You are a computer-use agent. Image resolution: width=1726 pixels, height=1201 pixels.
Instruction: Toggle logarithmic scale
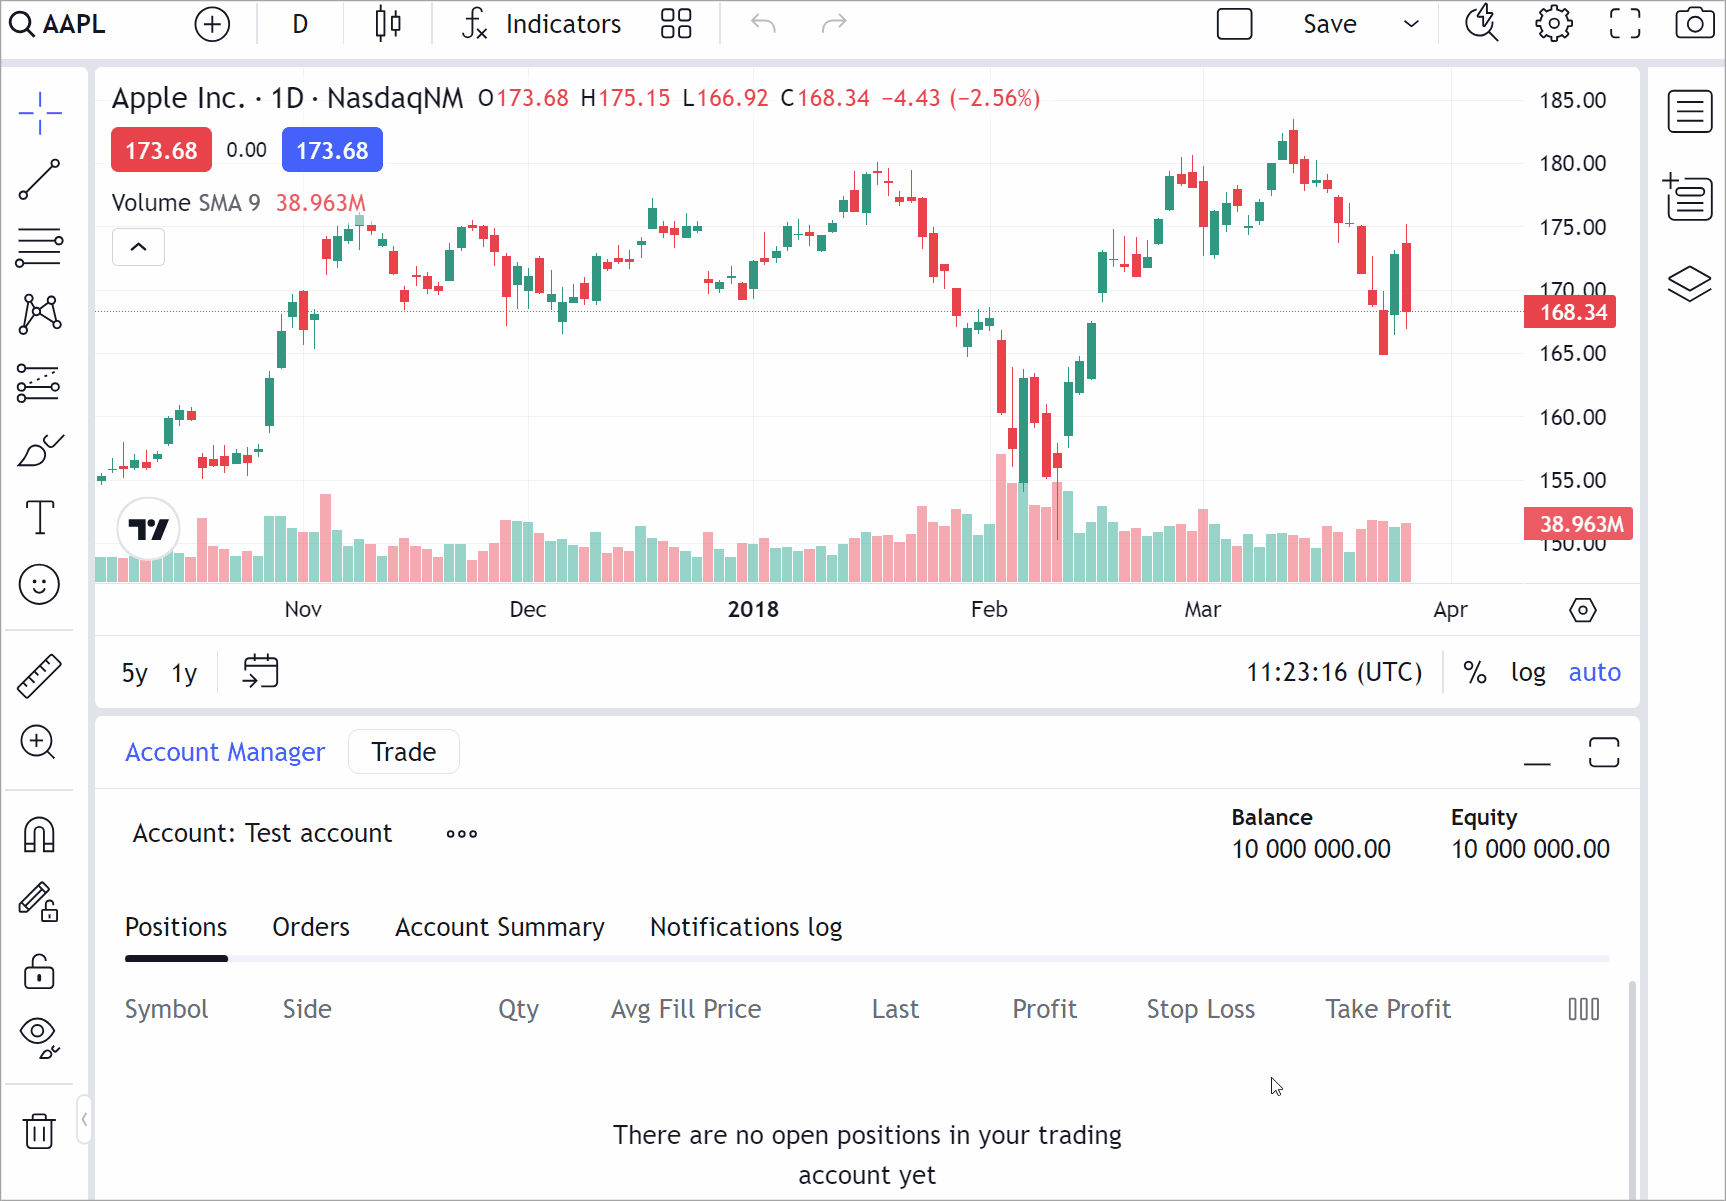point(1527,672)
